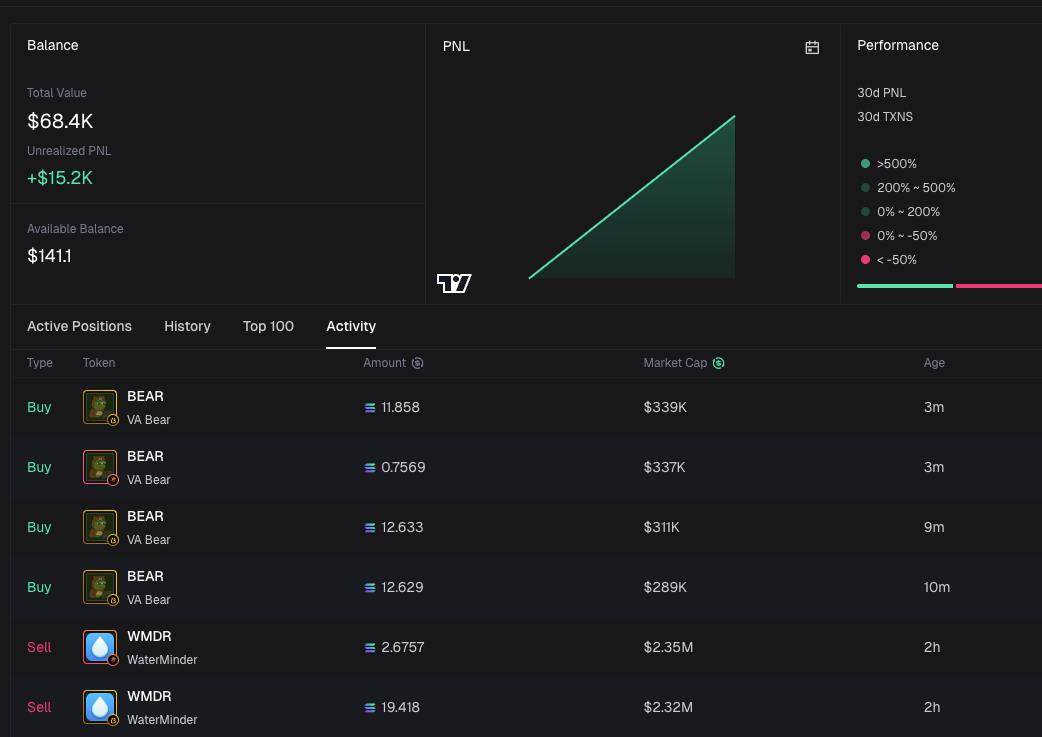This screenshot has width=1042, height=737.
Task: Click the 12.629 amount value
Action: click(x=402, y=587)
